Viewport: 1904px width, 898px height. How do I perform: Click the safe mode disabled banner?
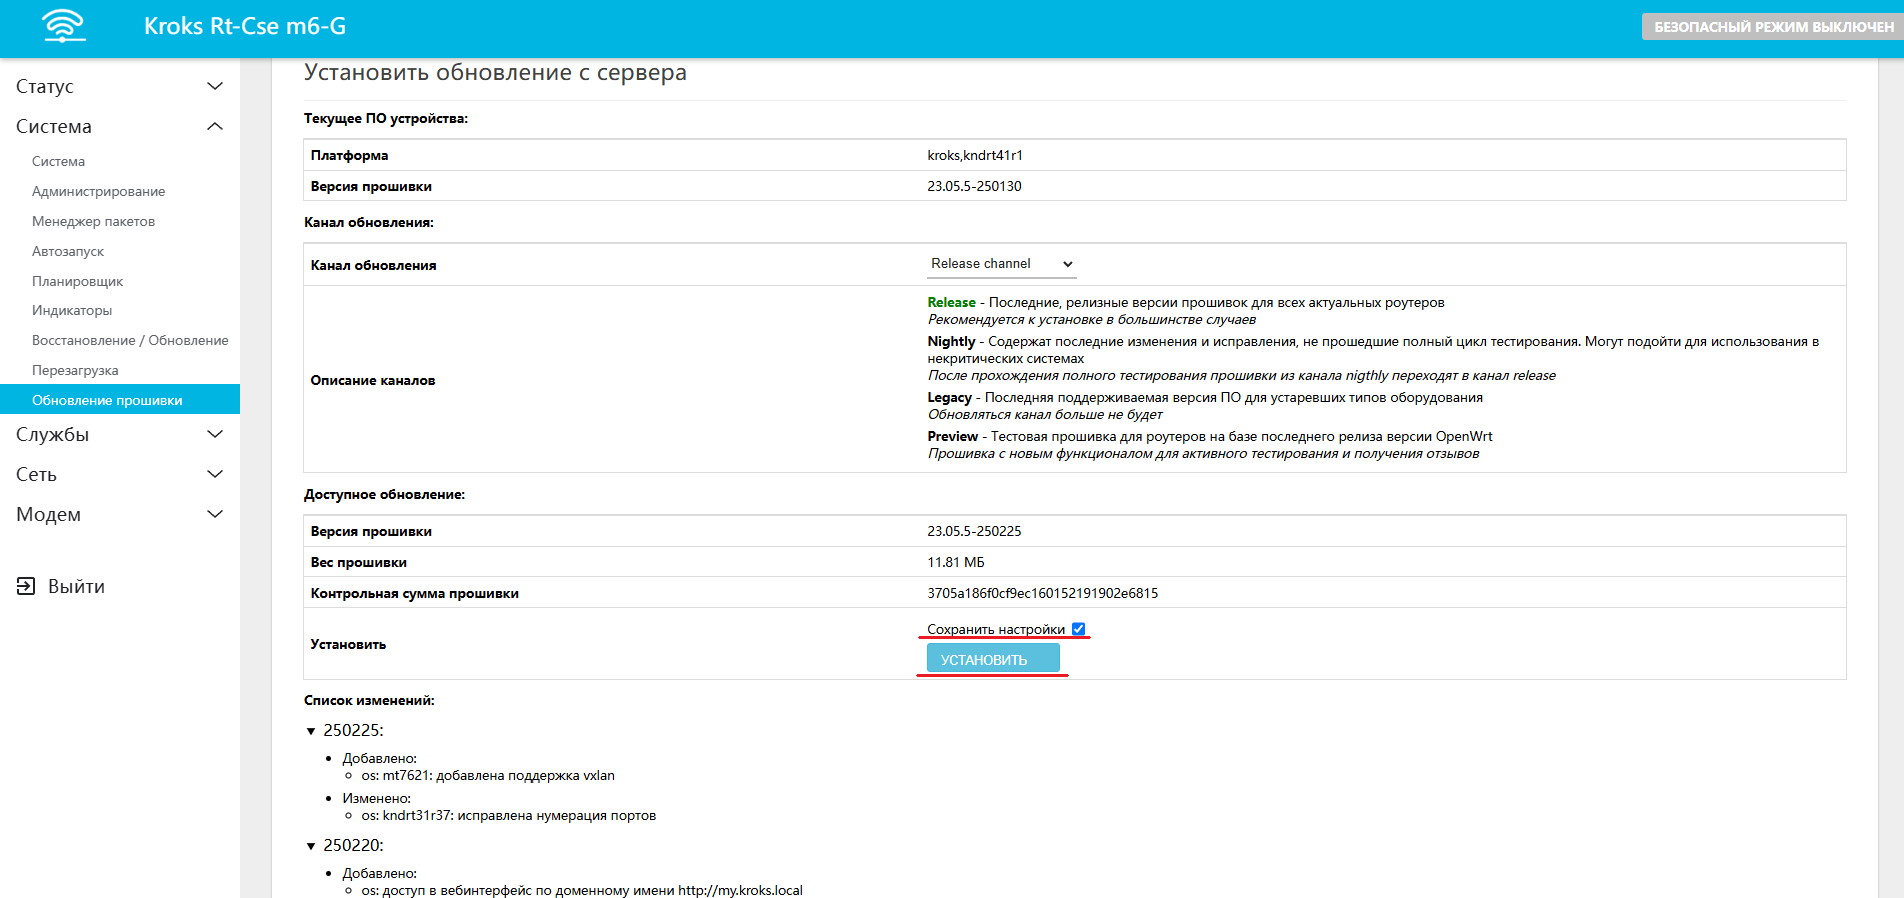(1772, 27)
